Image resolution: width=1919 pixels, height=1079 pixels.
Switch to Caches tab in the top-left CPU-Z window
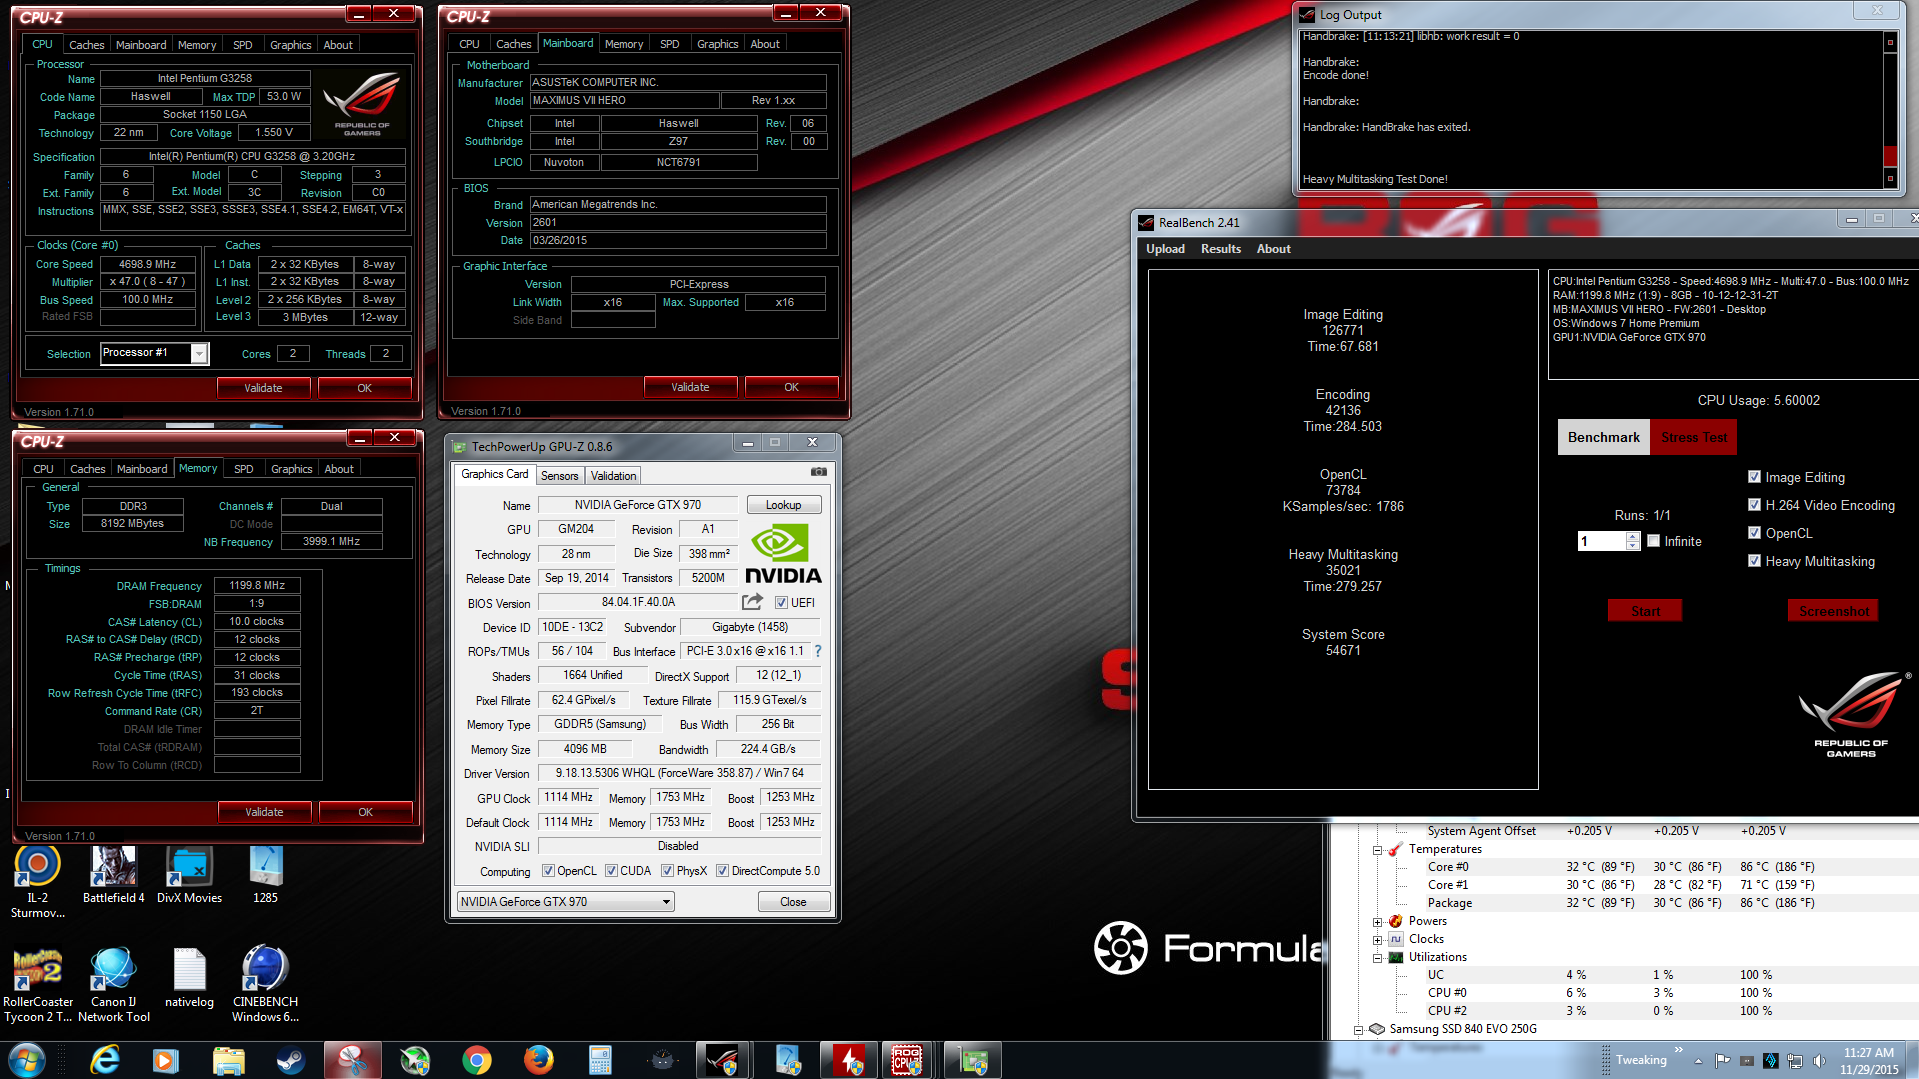[86, 45]
